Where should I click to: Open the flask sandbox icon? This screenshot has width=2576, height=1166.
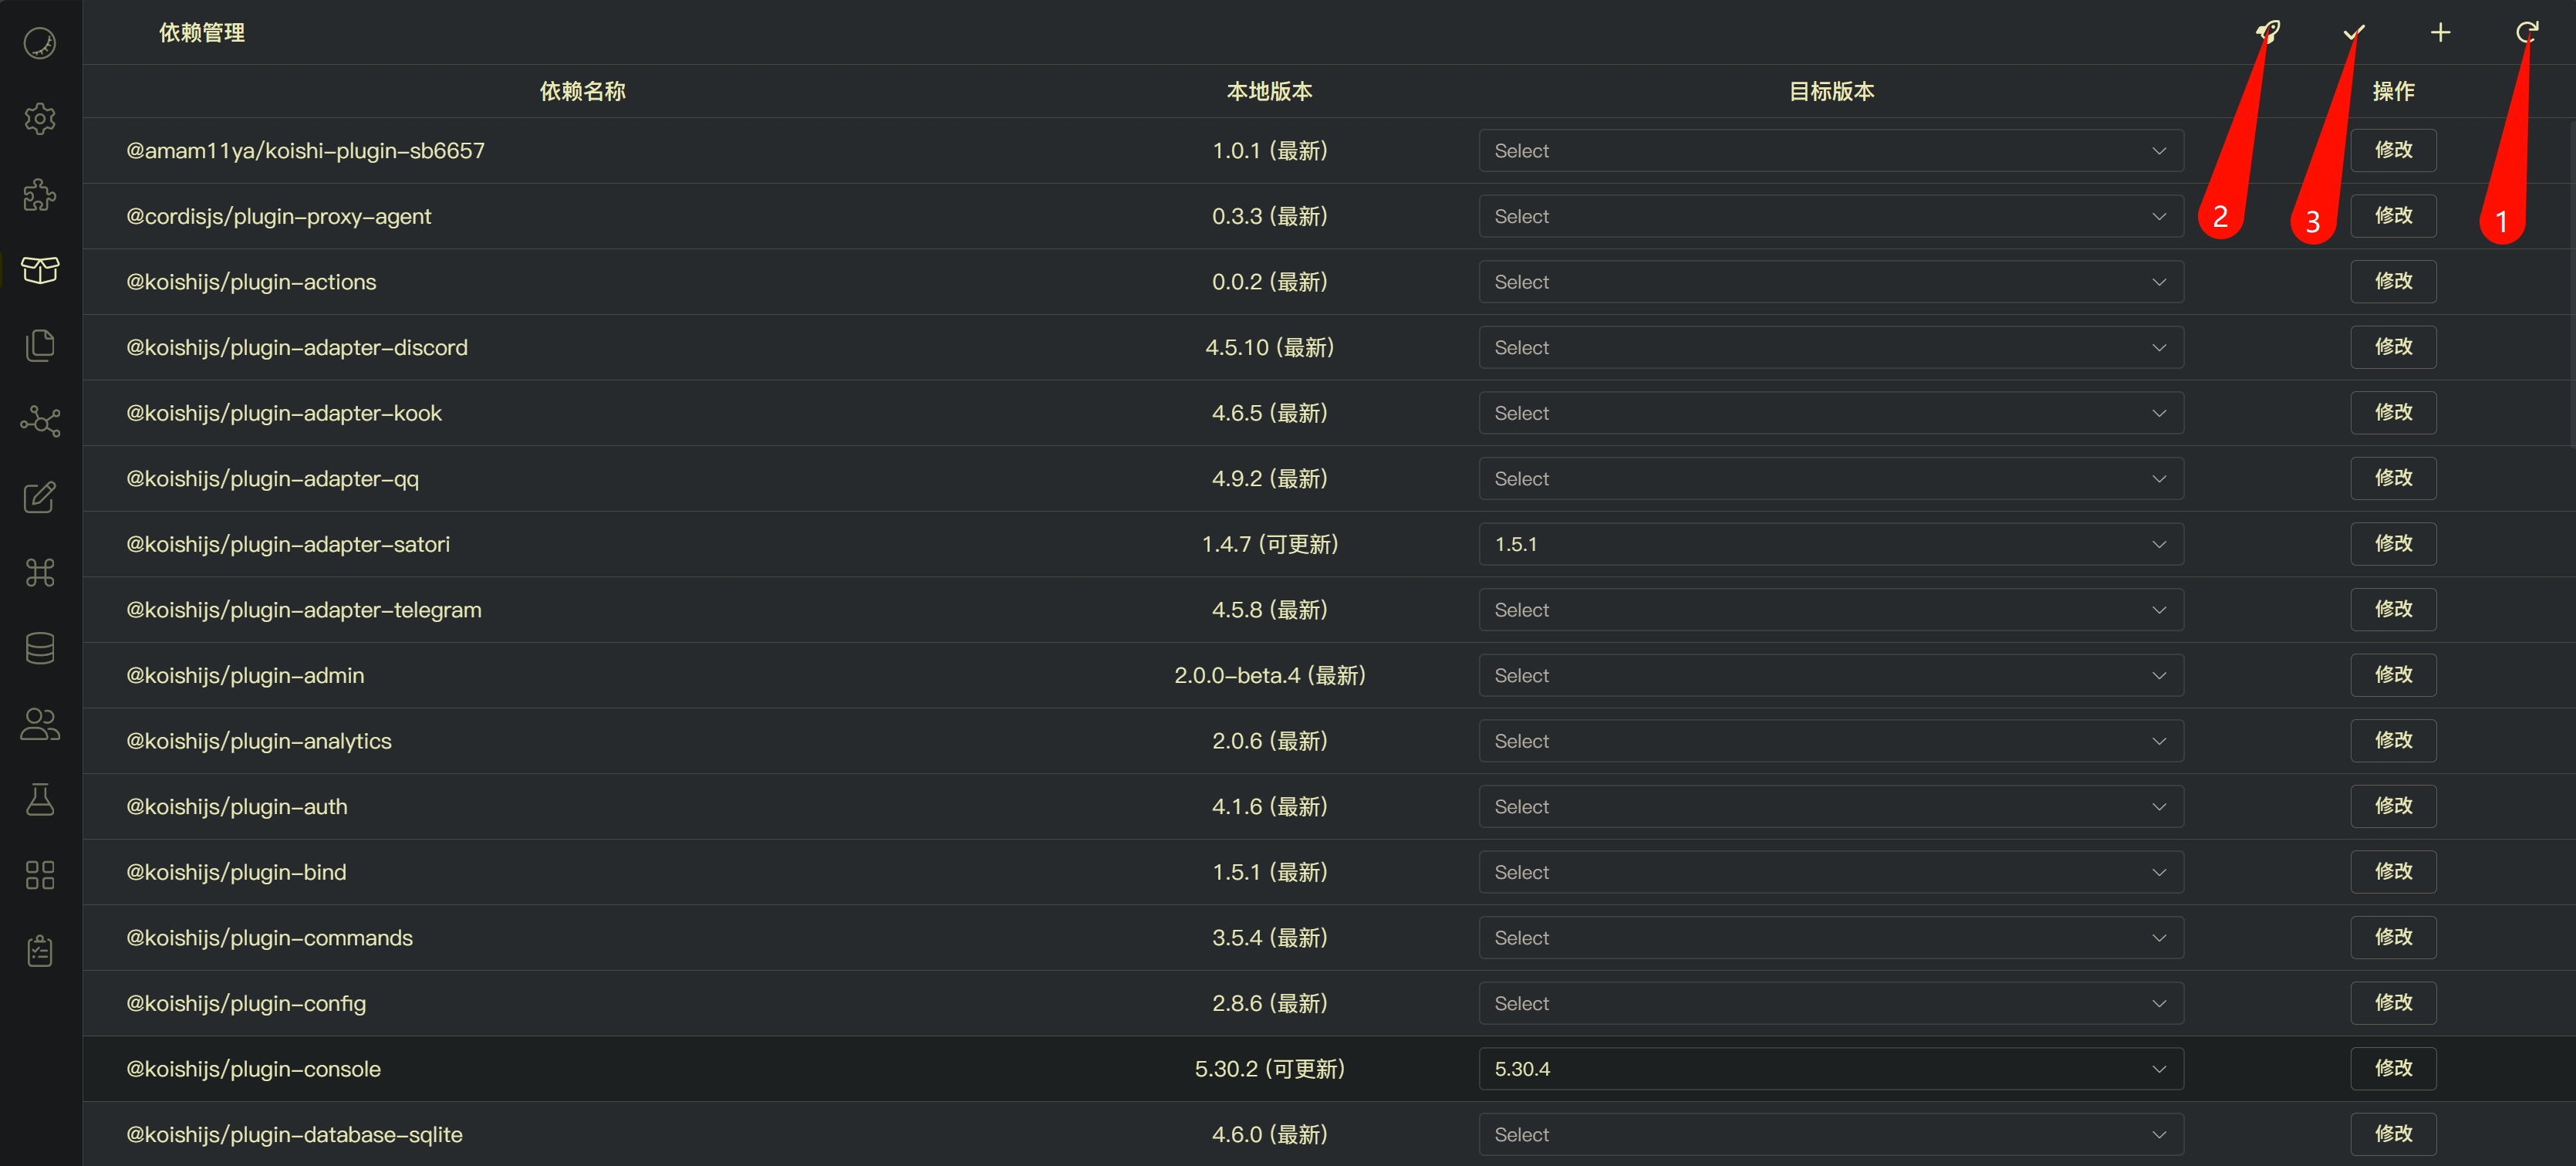[x=40, y=799]
